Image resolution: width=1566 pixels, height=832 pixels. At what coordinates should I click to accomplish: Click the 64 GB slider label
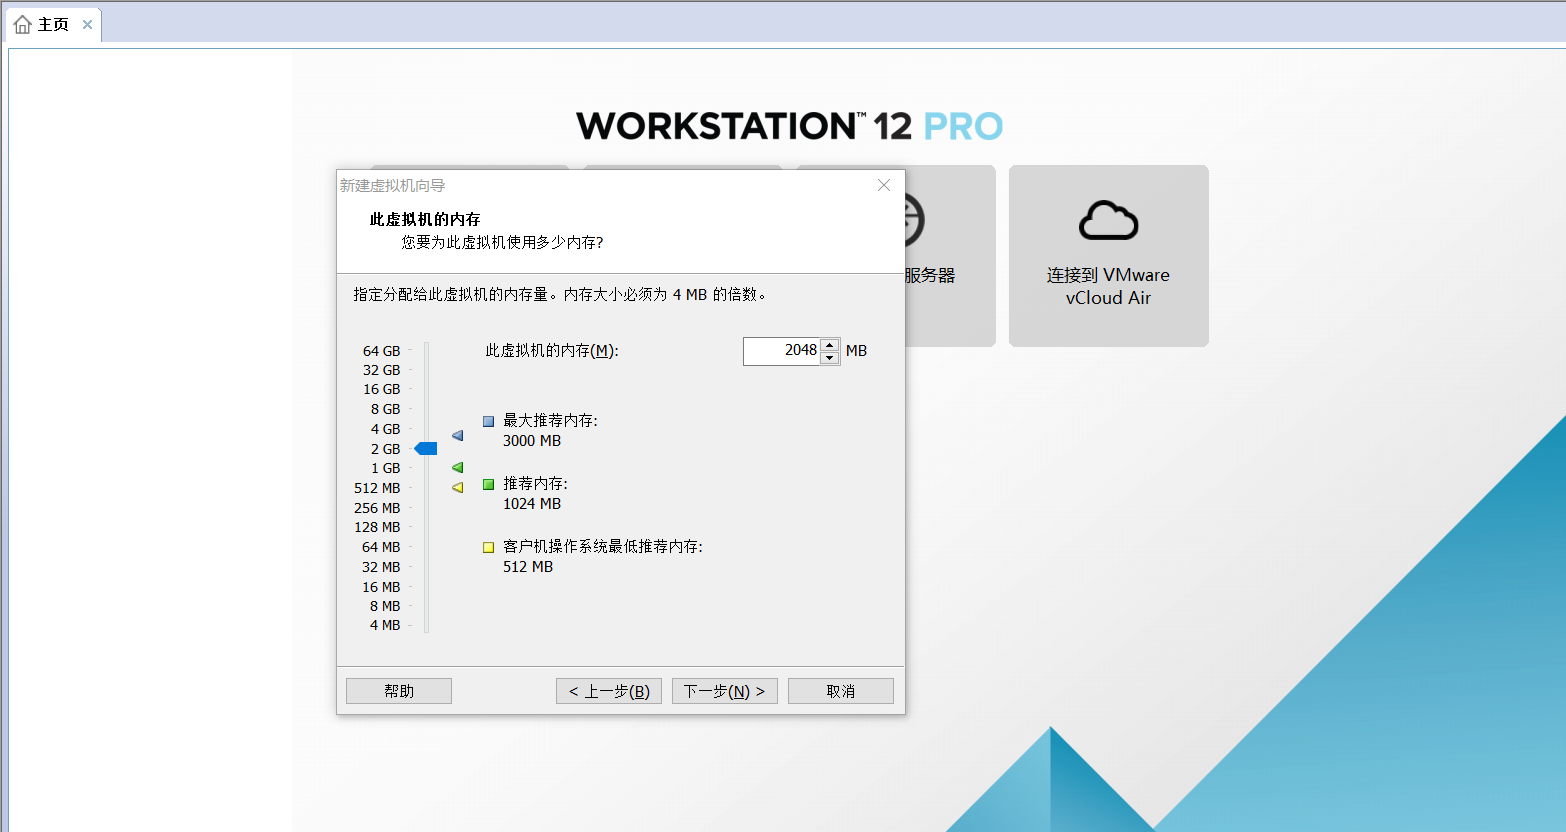381,351
